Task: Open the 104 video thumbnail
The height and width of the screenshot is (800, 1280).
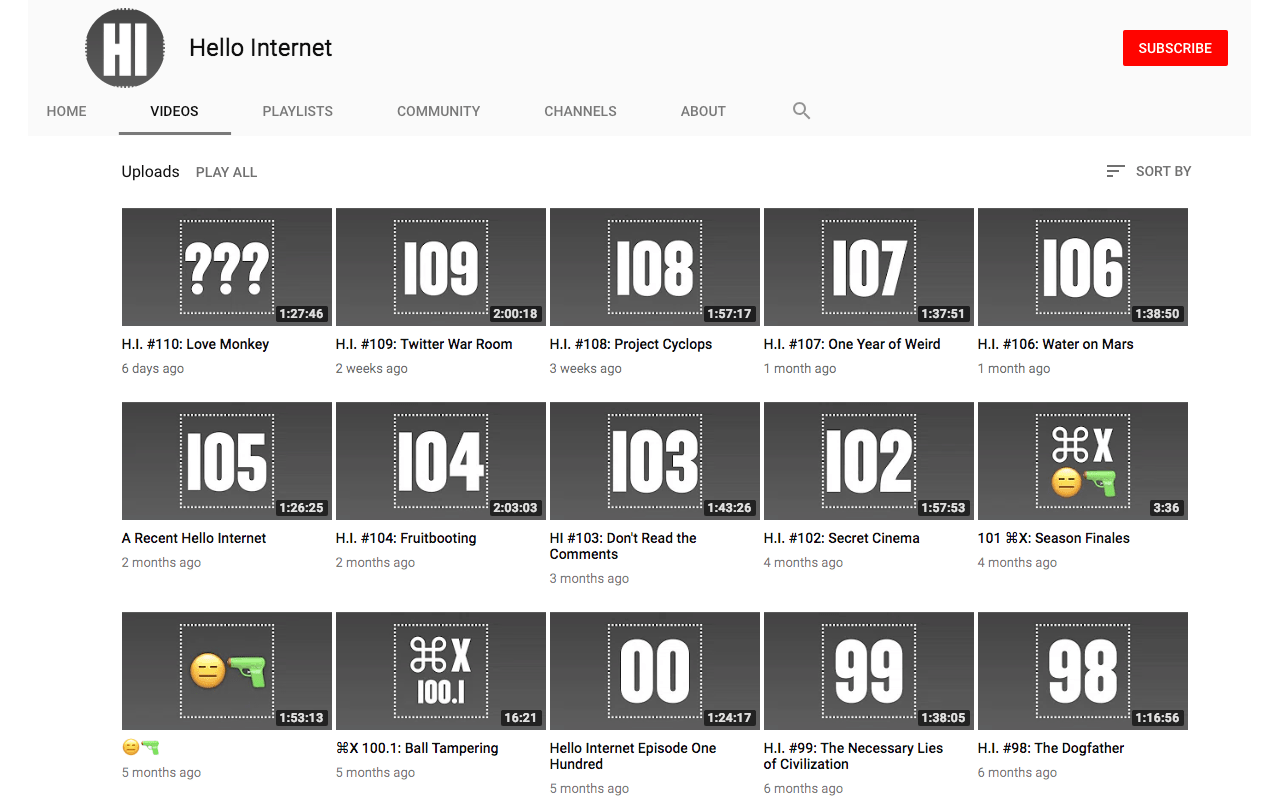Action: click(441, 461)
